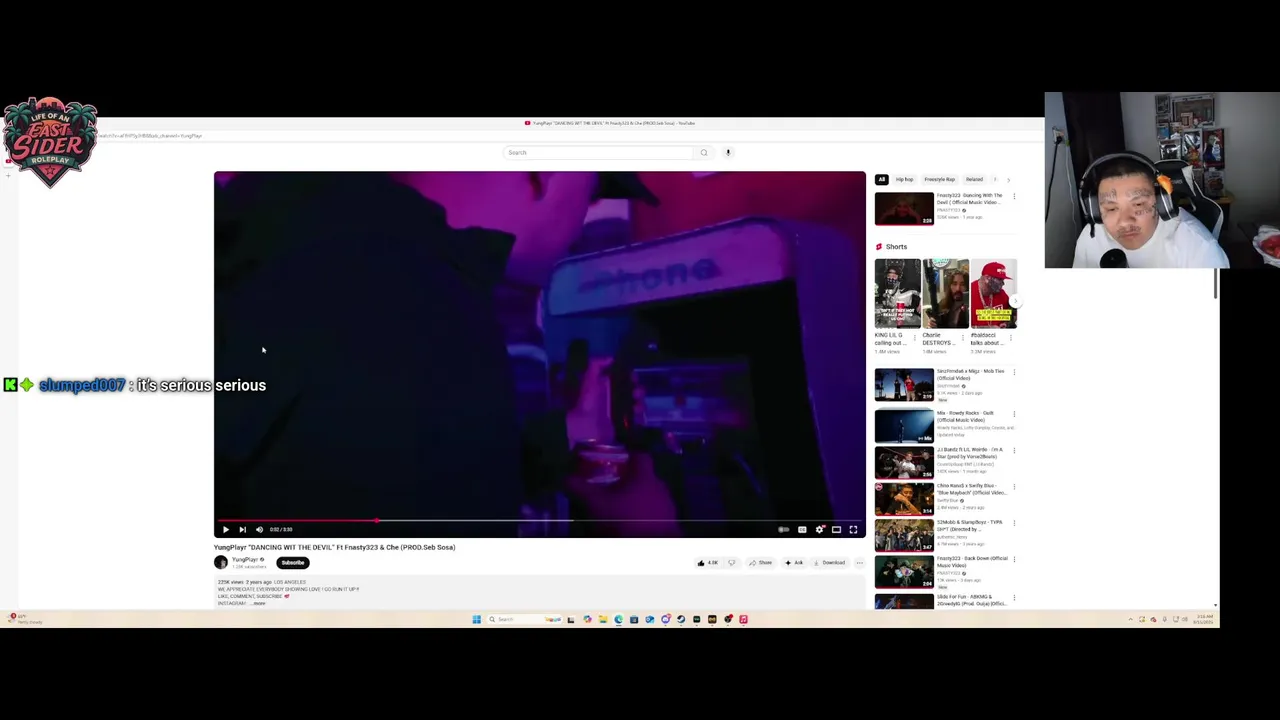1280x720 pixels.
Task: Open Fnasty323 Dancing With The Devil thumbnail
Action: pos(904,209)
